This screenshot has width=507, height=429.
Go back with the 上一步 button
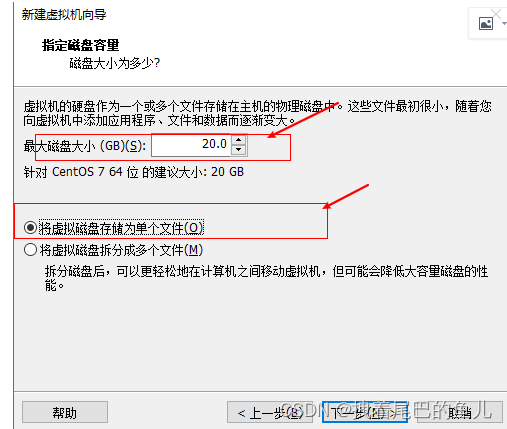(x=270, y=413)
